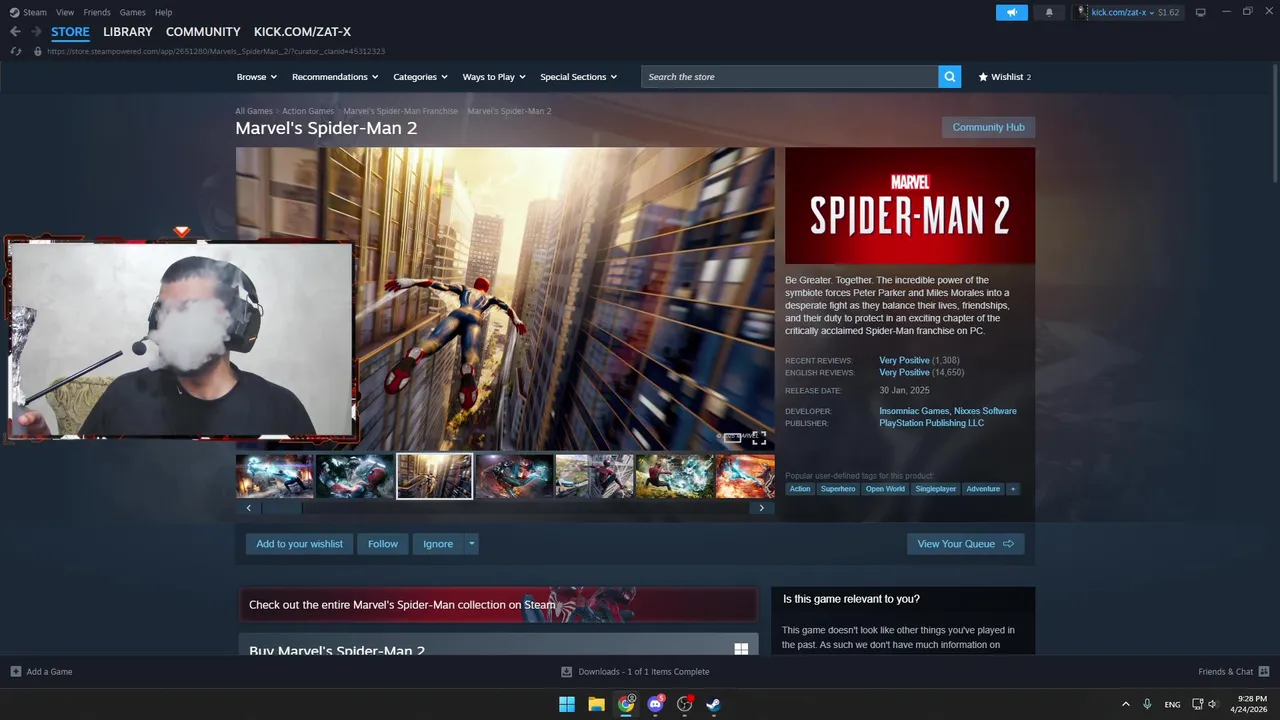
Task: Open the Wishlist star link
Action: [x=1004, y=77]
